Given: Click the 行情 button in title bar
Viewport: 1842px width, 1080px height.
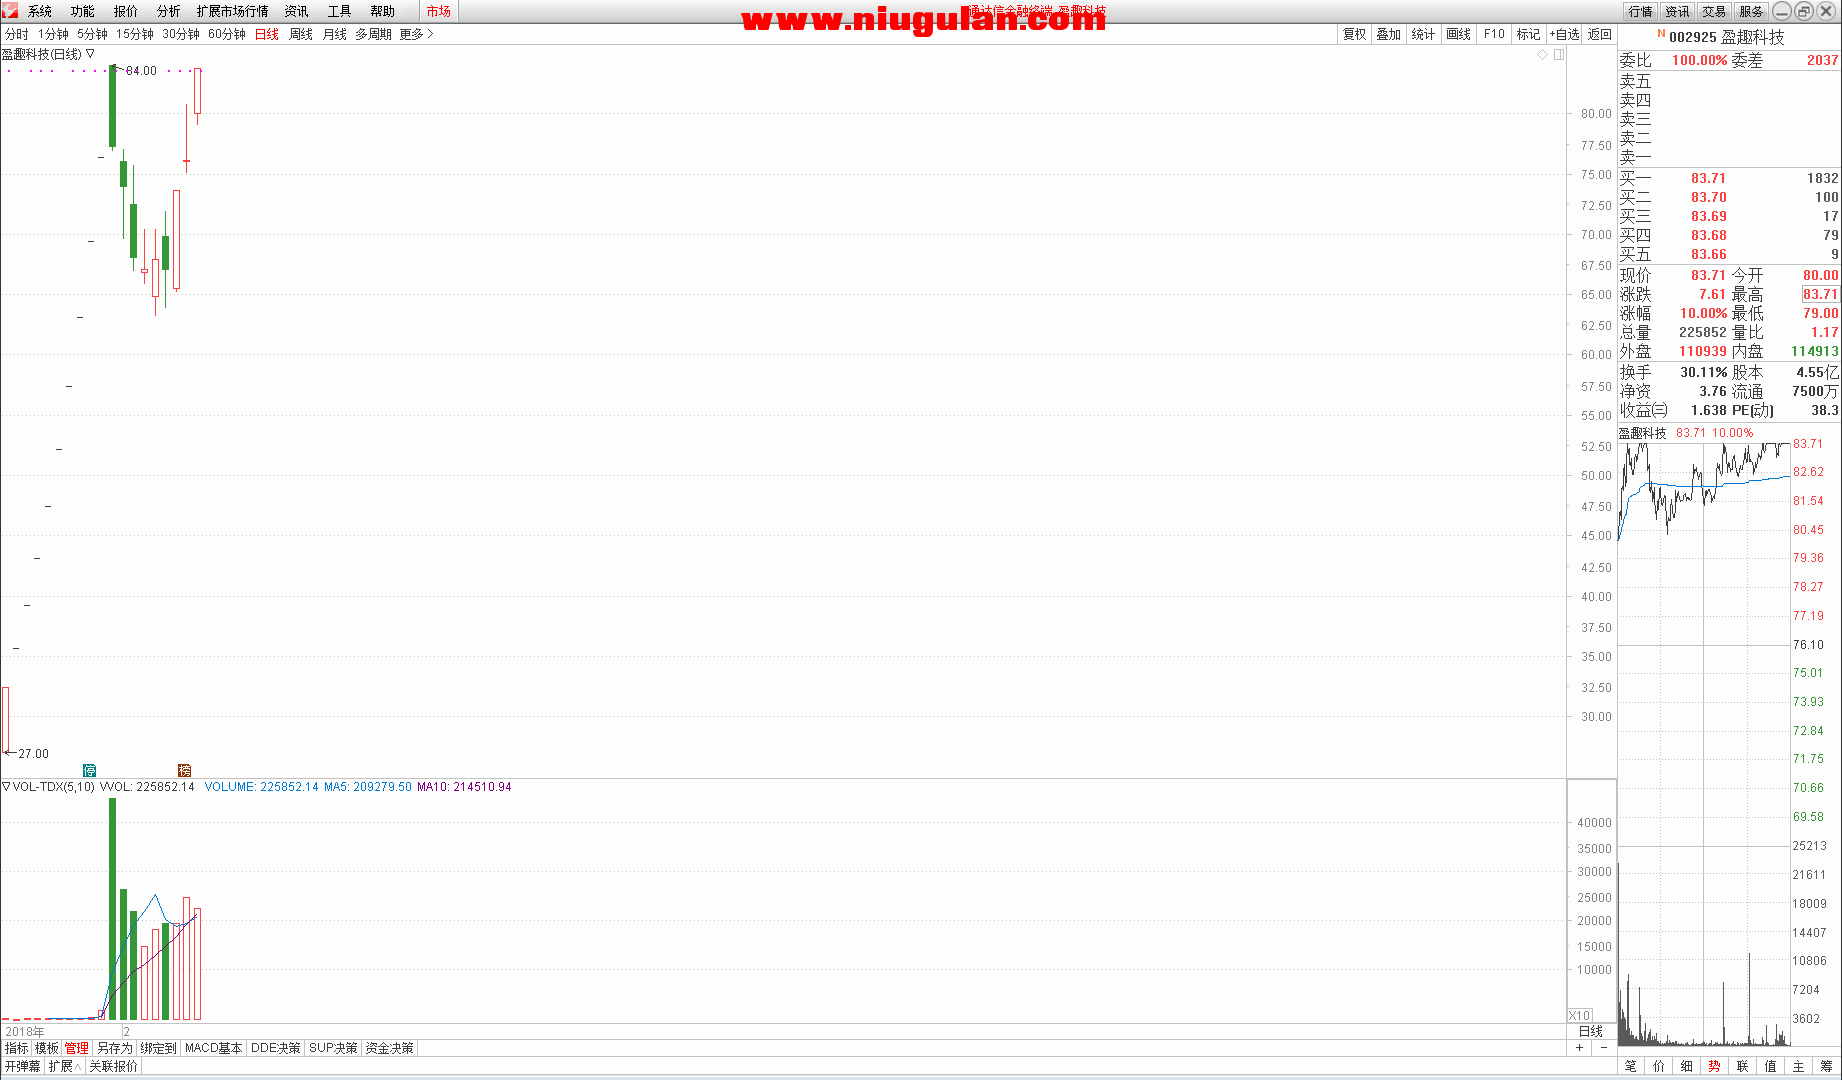Looking at the screenshot, I should tap(1641, 11).
